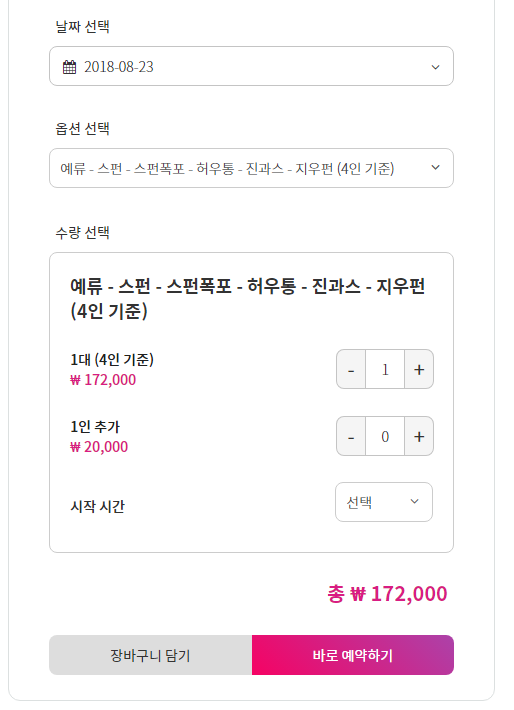The image size is (514, 710).
Task: Click the chevron in start time selector
Action: [x=414, y=501]
